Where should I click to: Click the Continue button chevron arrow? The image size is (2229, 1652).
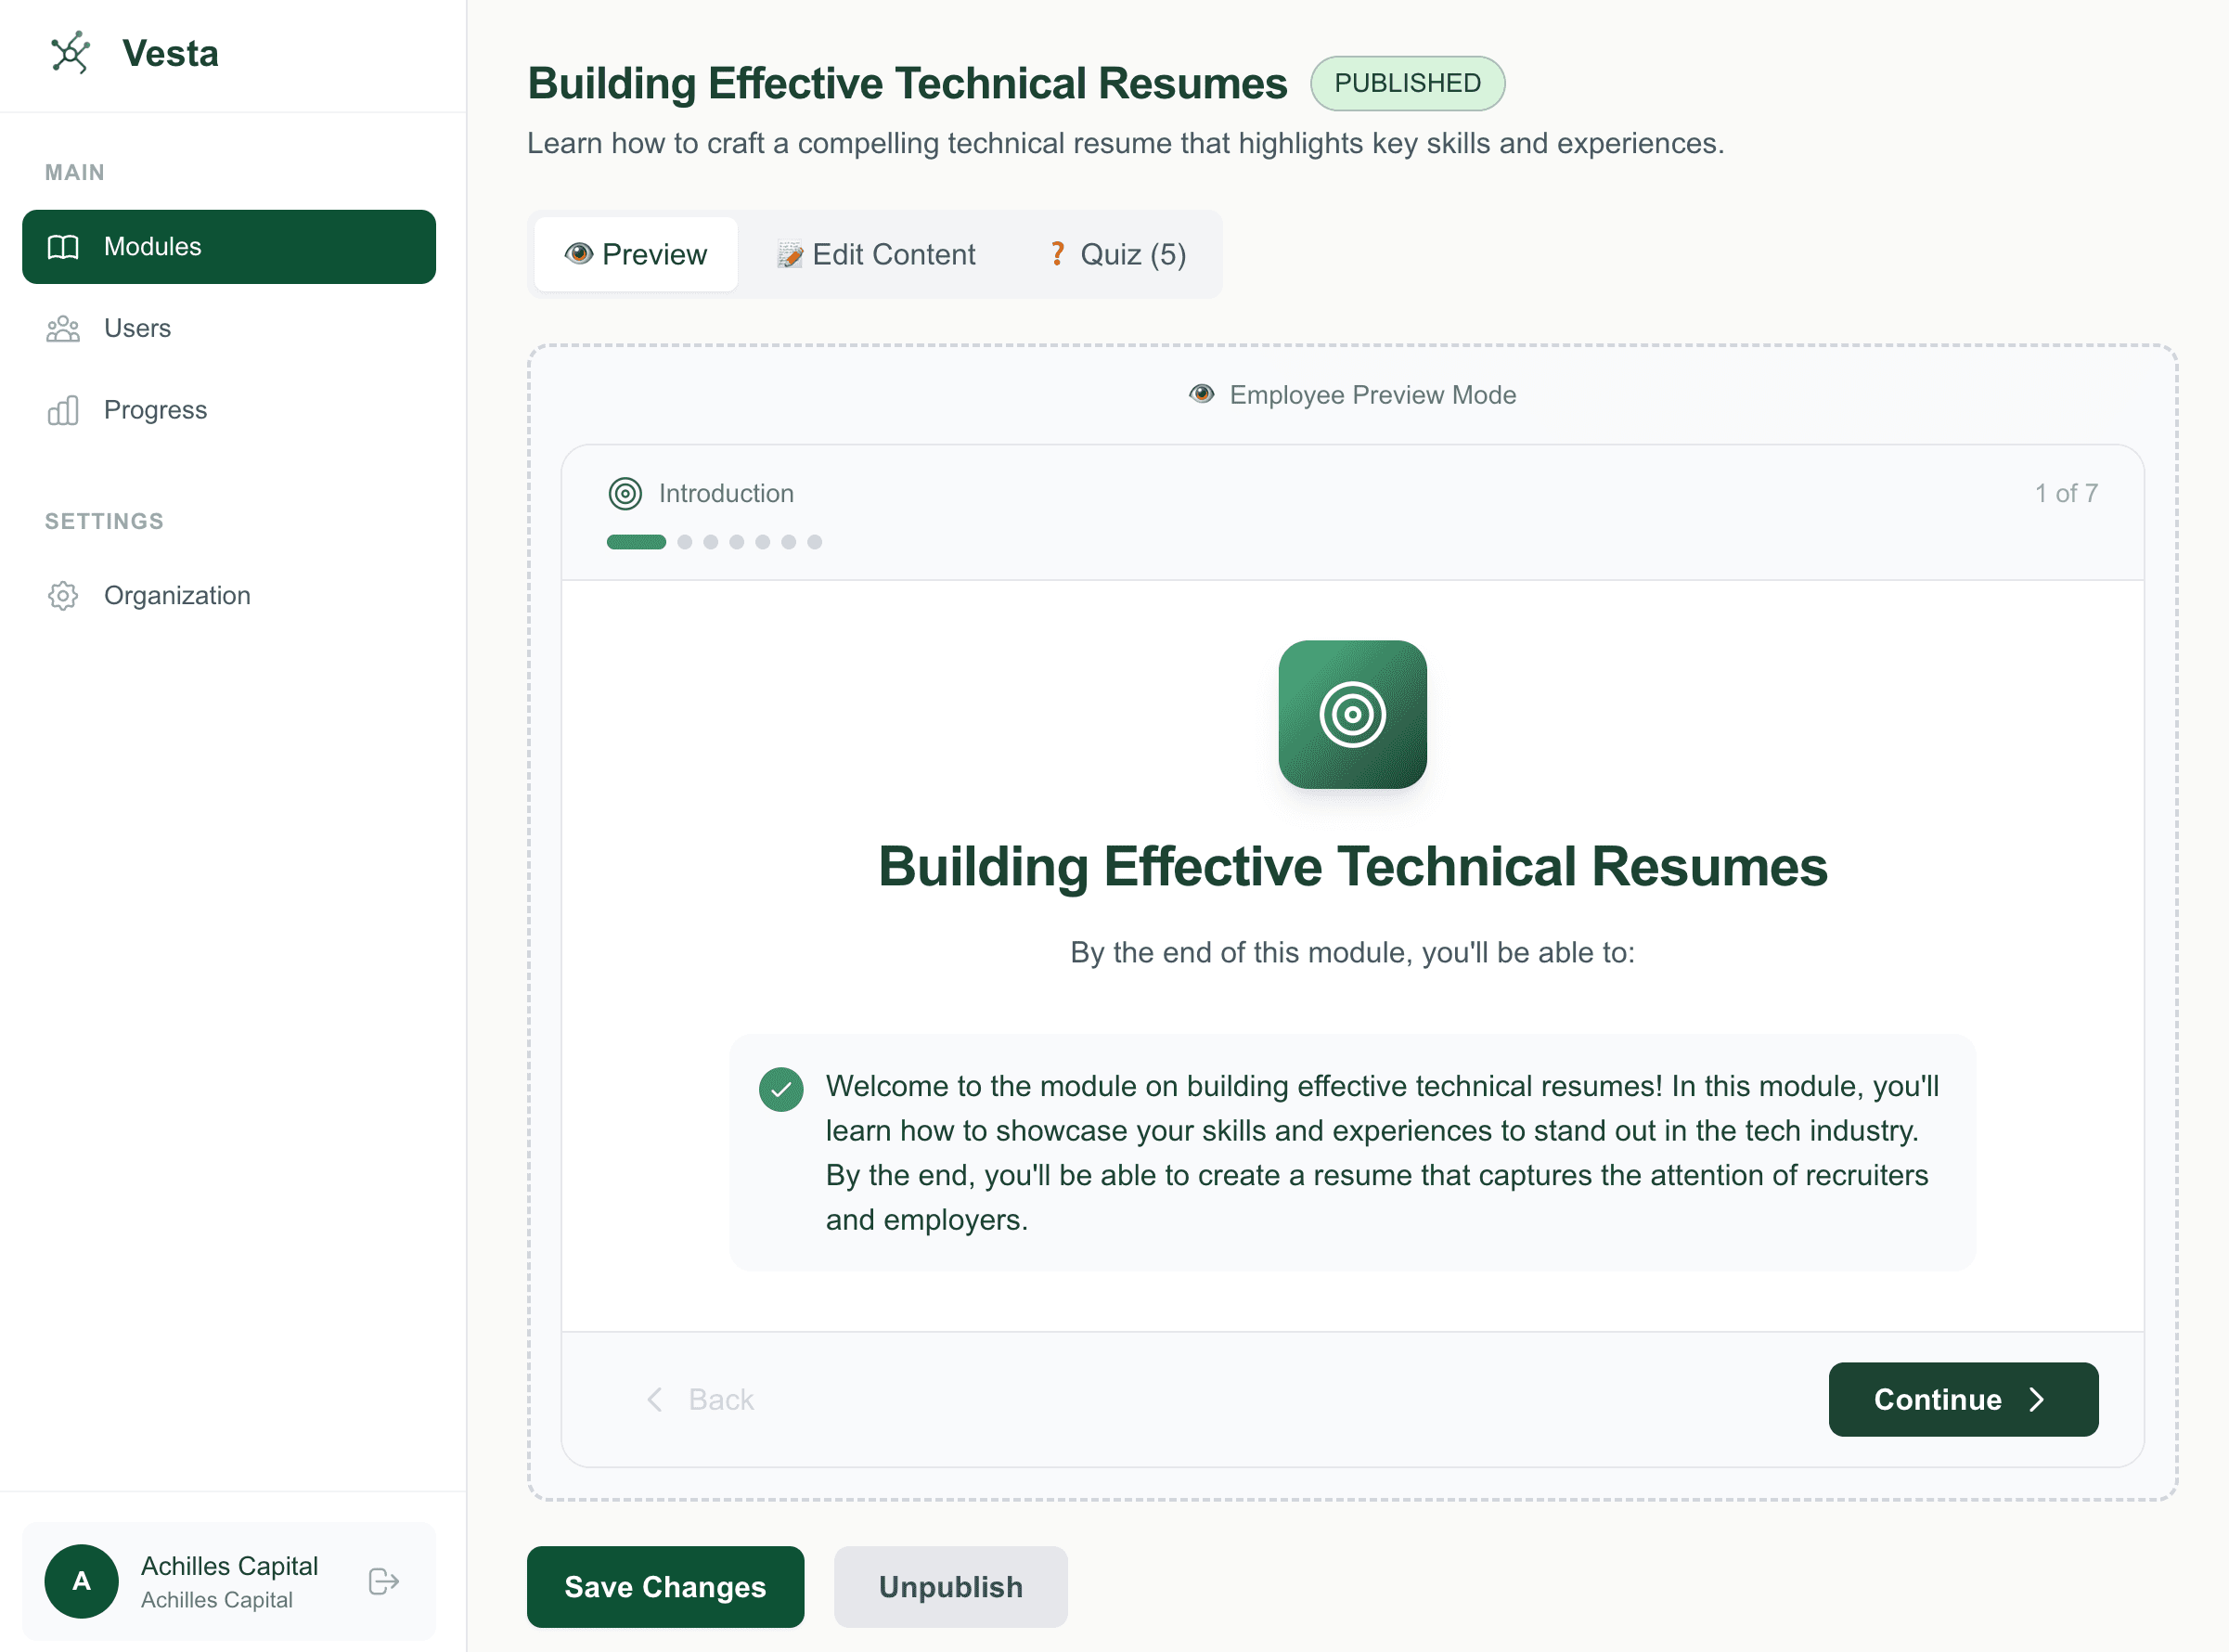2037,1400
